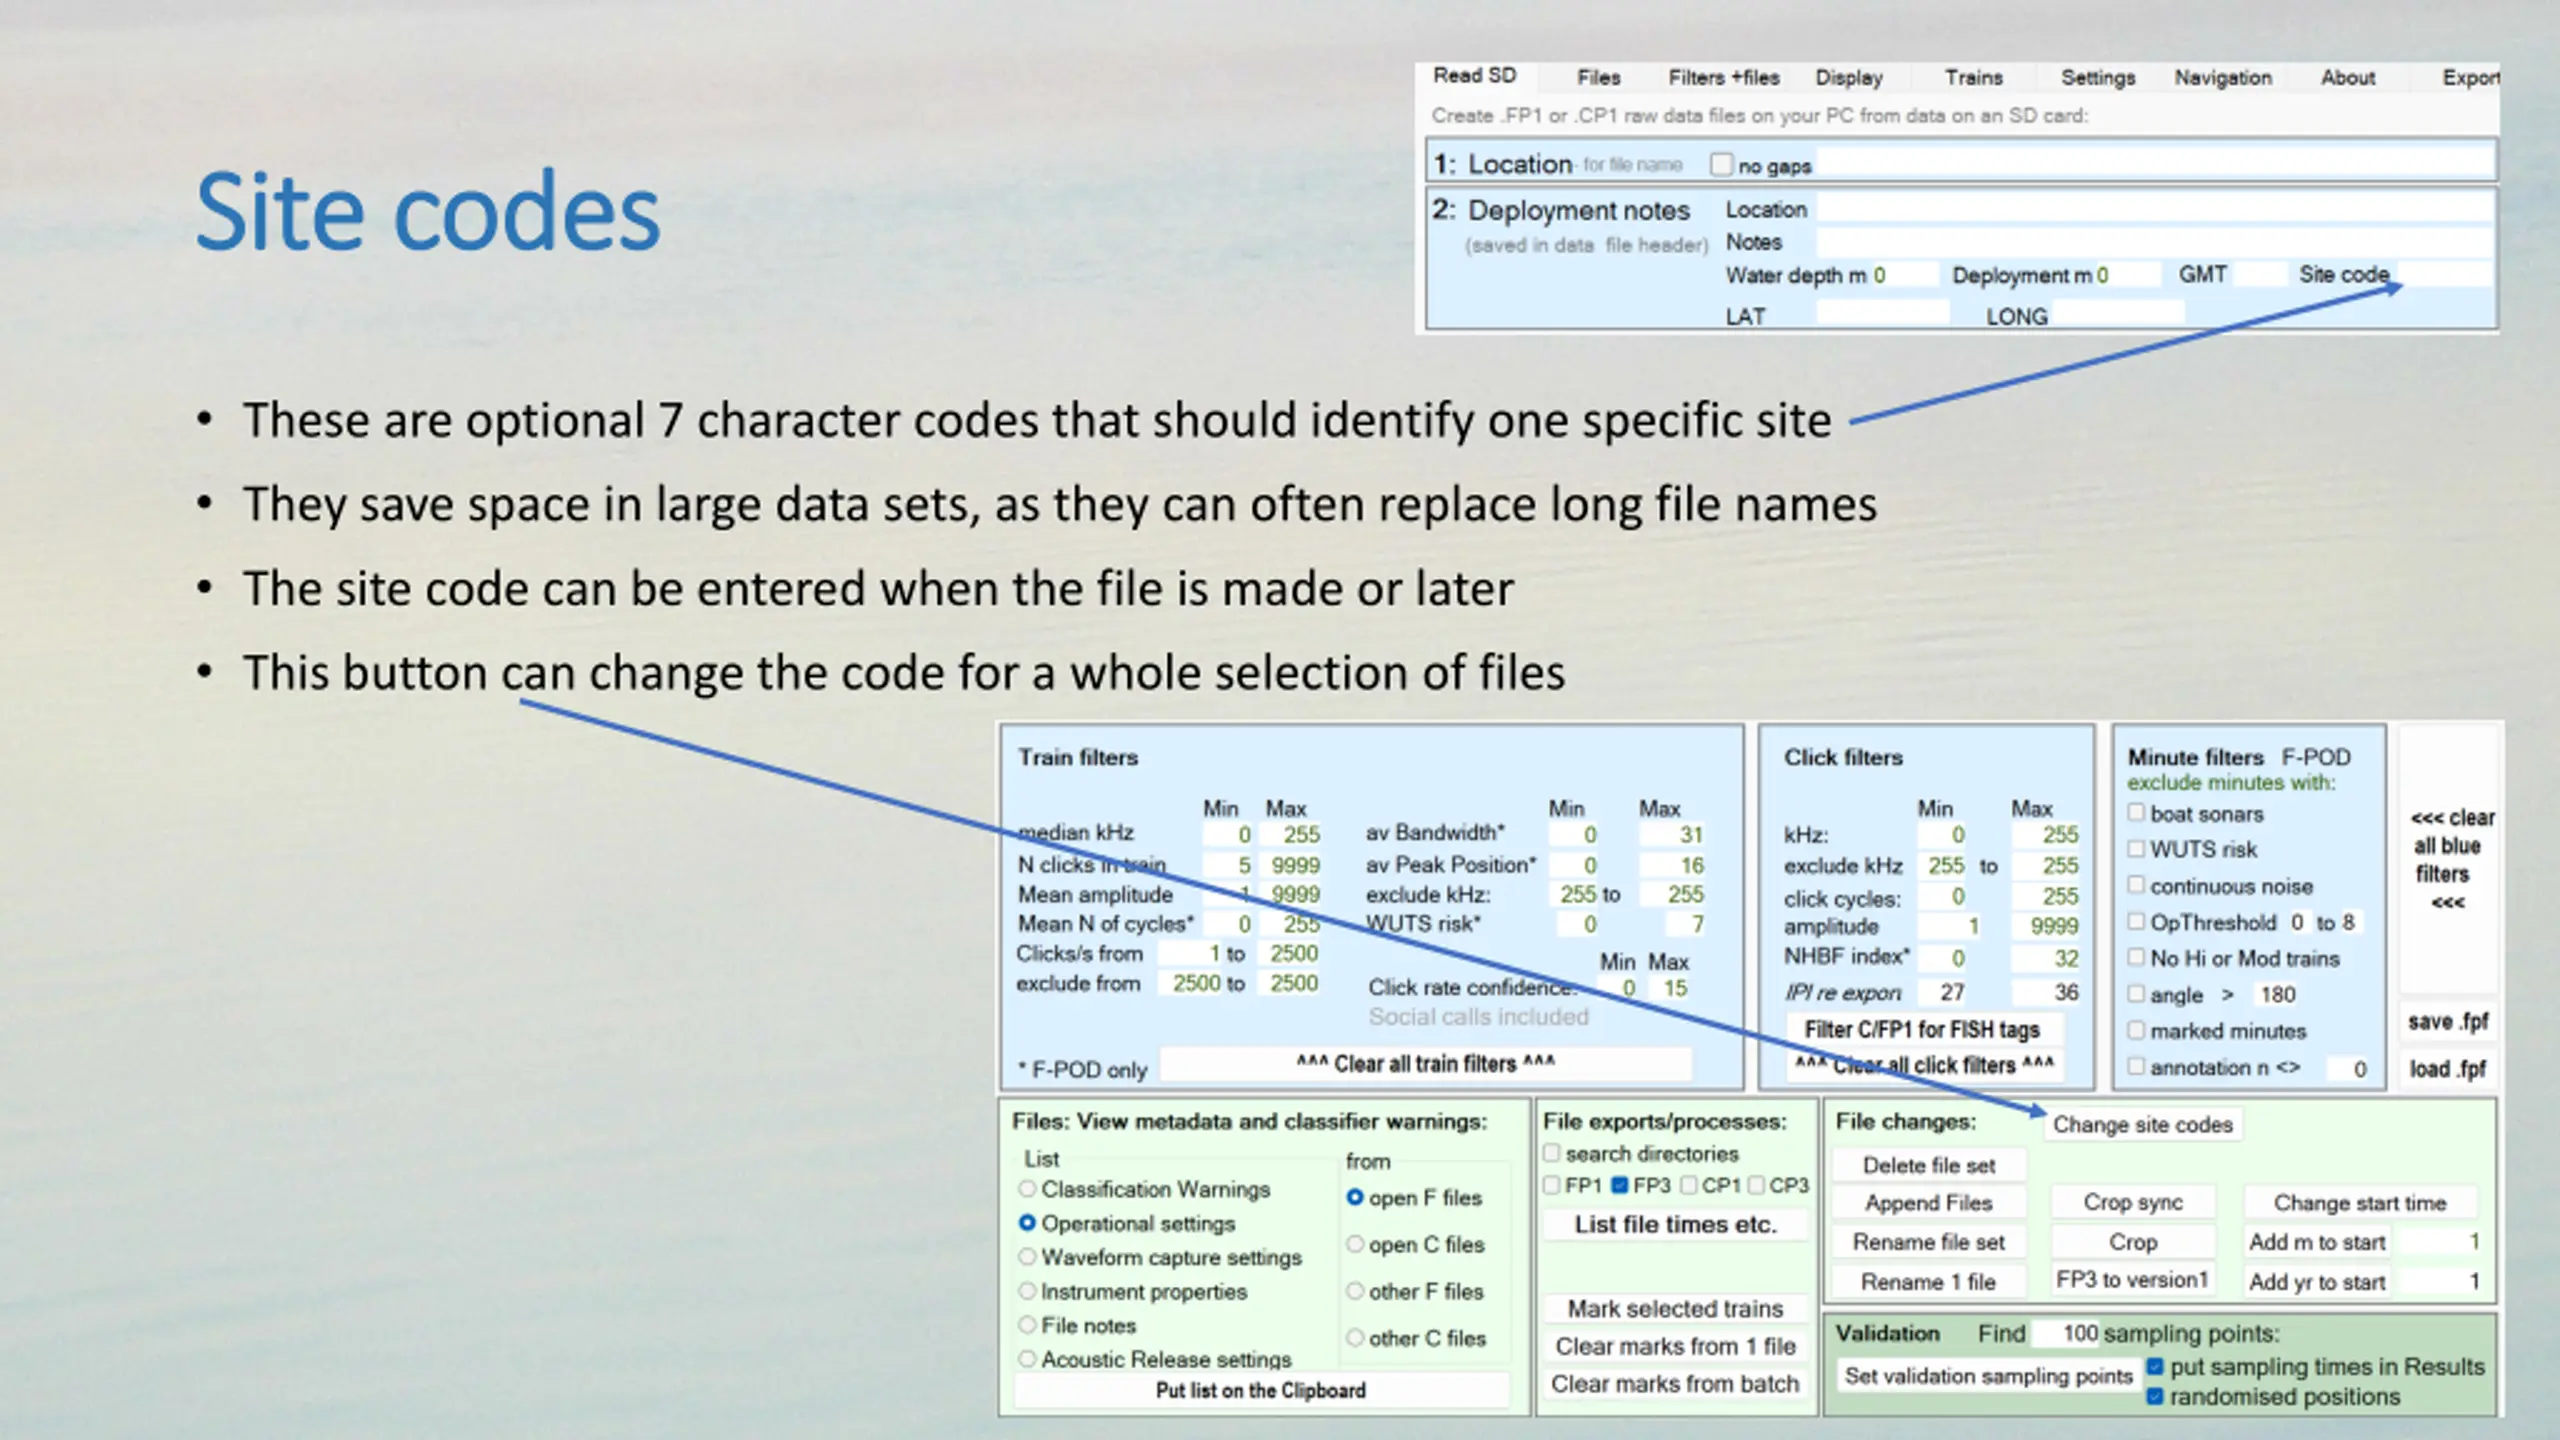
Task: Open the Read SD tab
Action: click(x=1474, y=76)
